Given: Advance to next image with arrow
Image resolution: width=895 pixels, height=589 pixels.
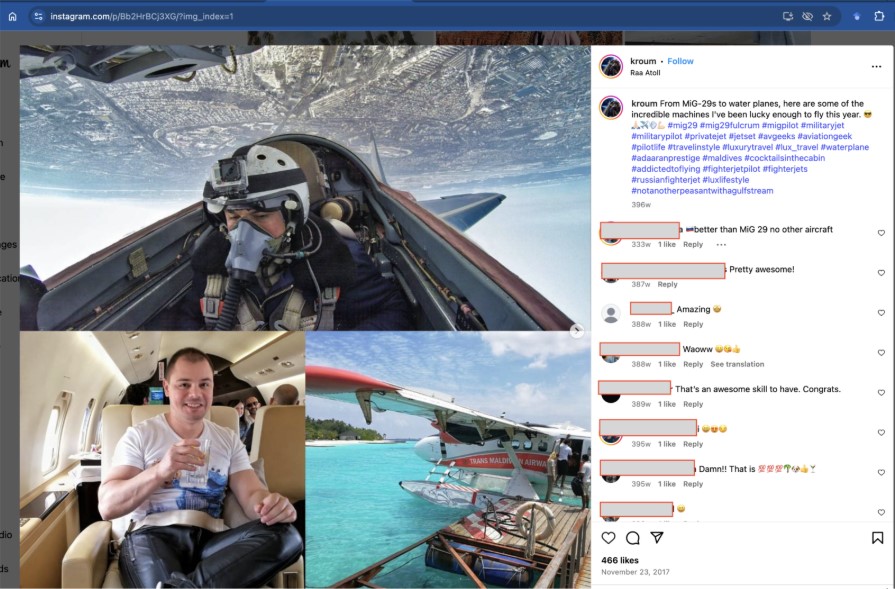Looking at the screenshot, I should pos(577,330).
